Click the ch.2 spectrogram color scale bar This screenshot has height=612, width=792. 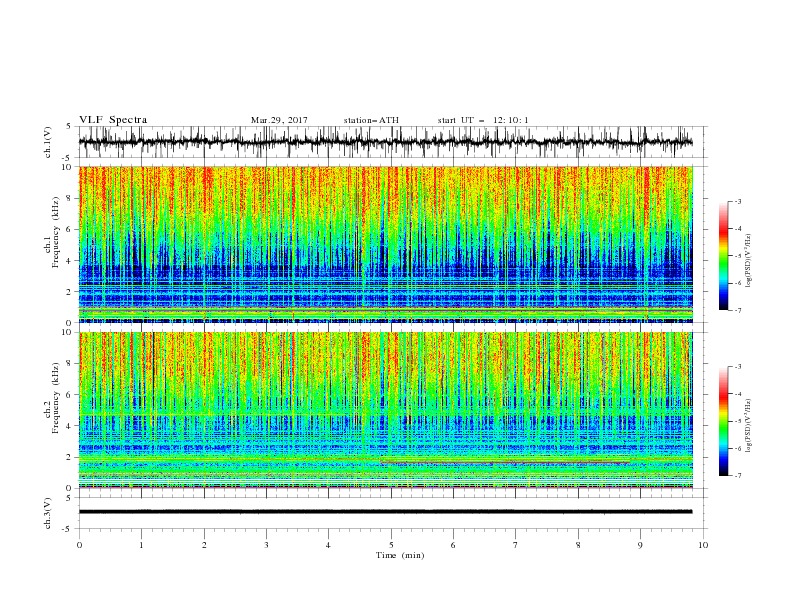coord(723,421)
